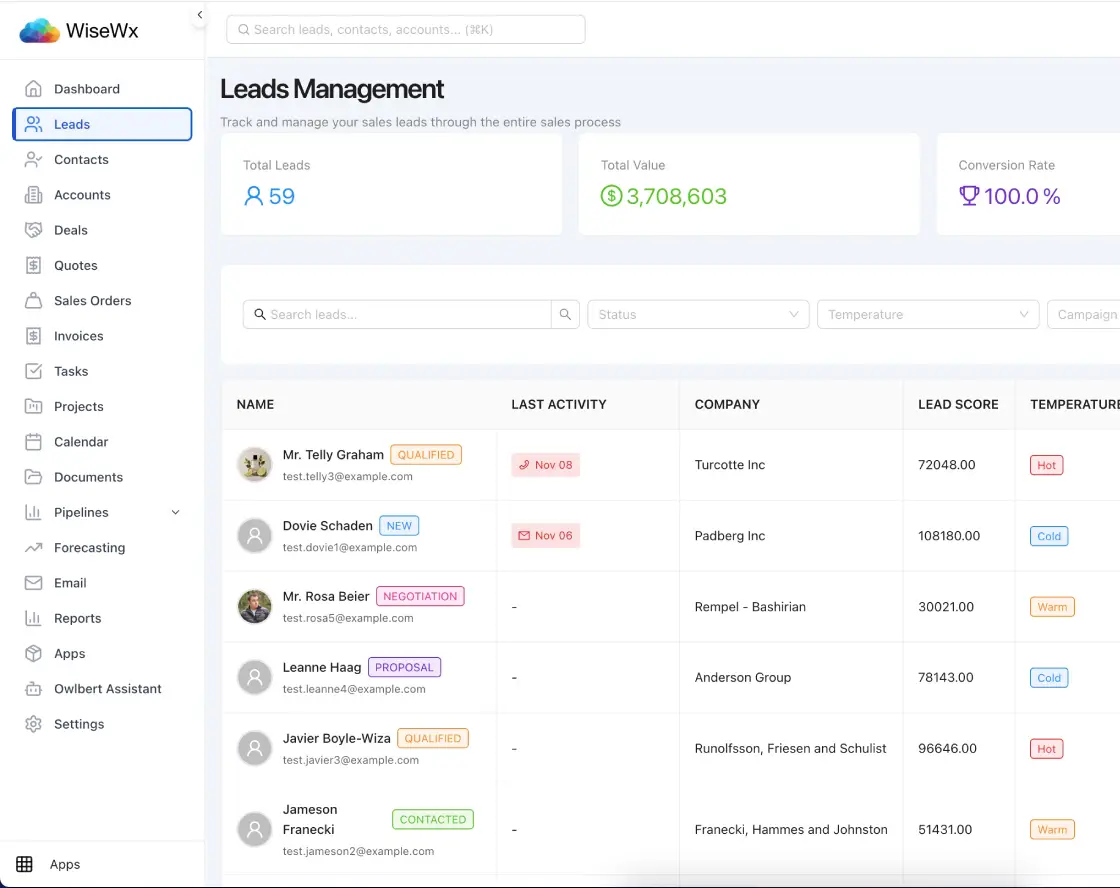Go to the Dashboard menu item
This screenshot has width=1120, height=888.
click(x=87, y=89)
